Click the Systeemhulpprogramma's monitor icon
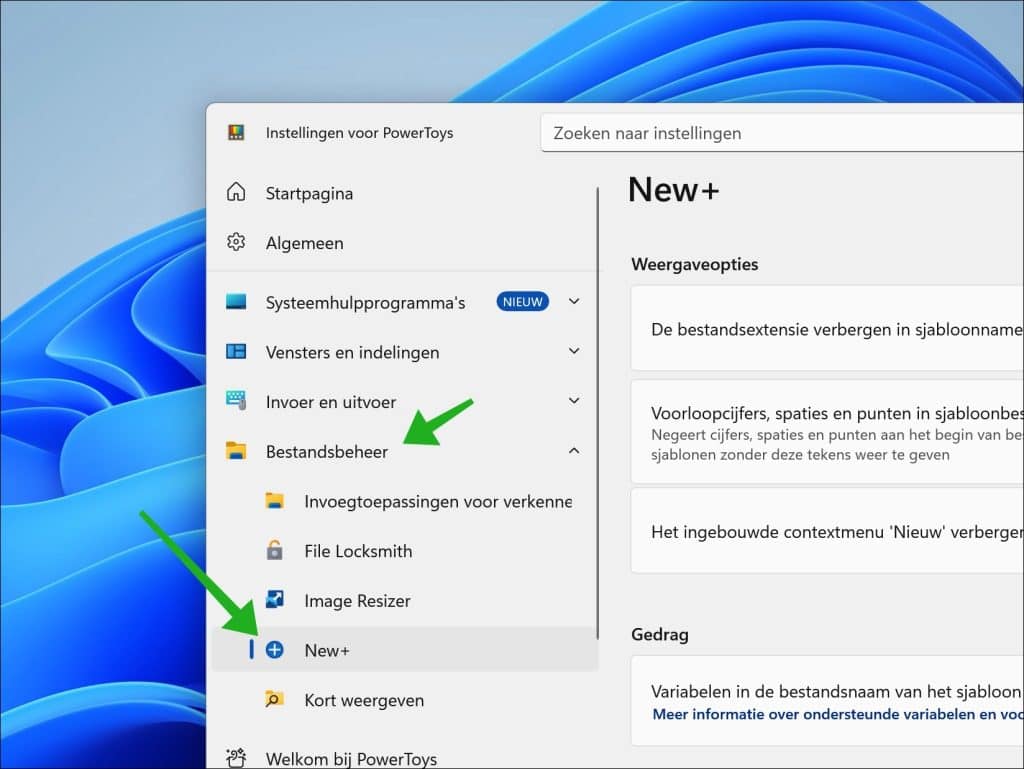This screenshot has height=769, width=1024. click(x=236, y=302)
